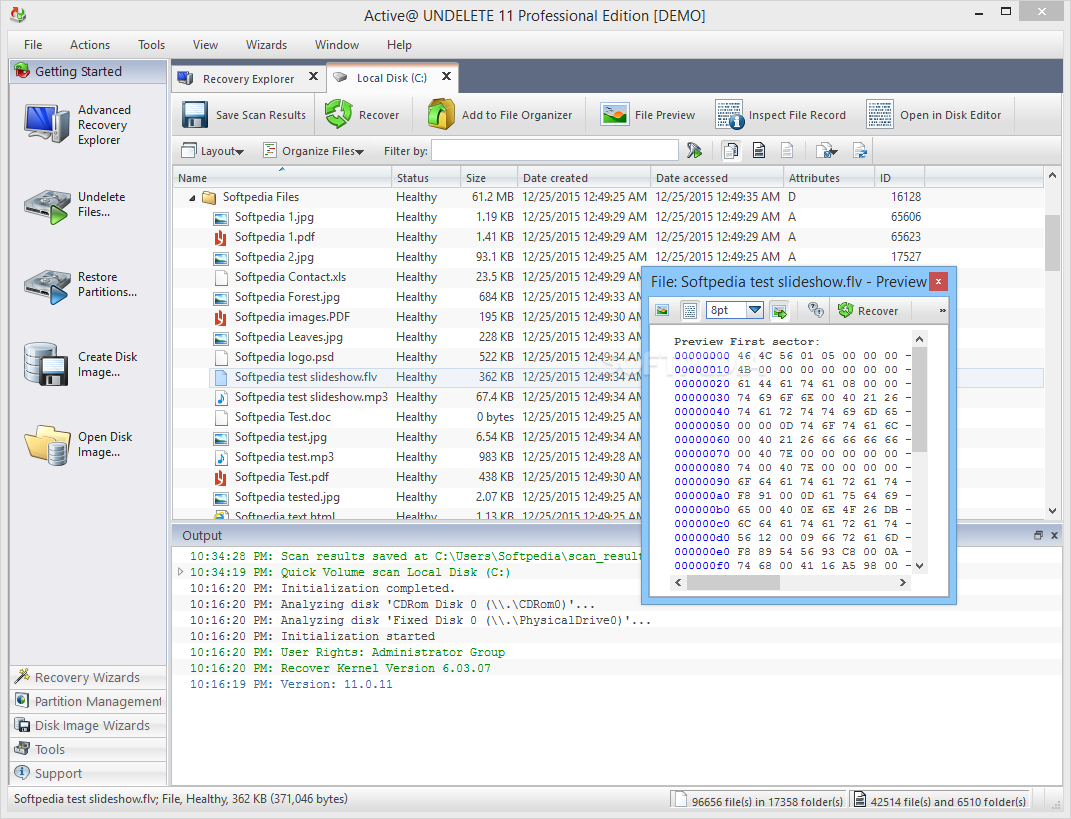Expand the Partition Management sidebar section

(88, 701)
